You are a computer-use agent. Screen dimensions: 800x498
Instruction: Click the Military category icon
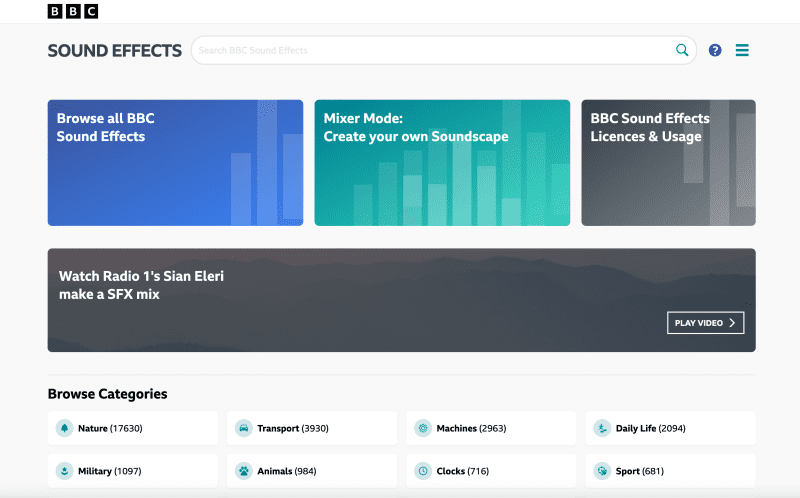(64, 471)
